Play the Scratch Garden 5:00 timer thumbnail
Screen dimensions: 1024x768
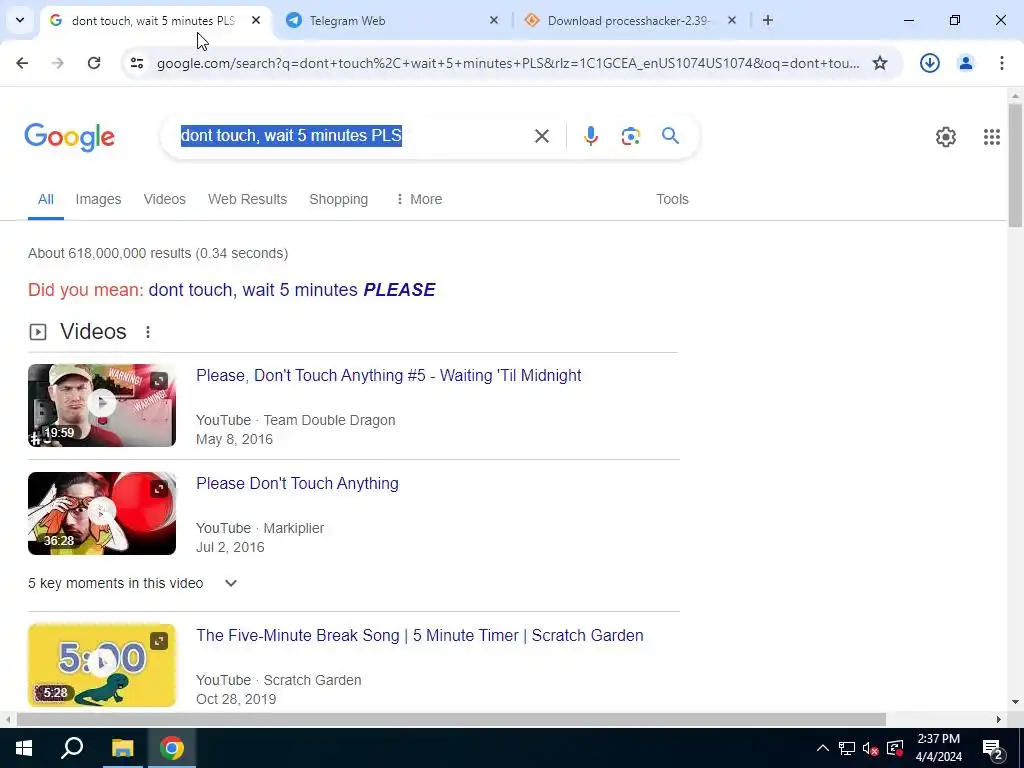point(102,665)
